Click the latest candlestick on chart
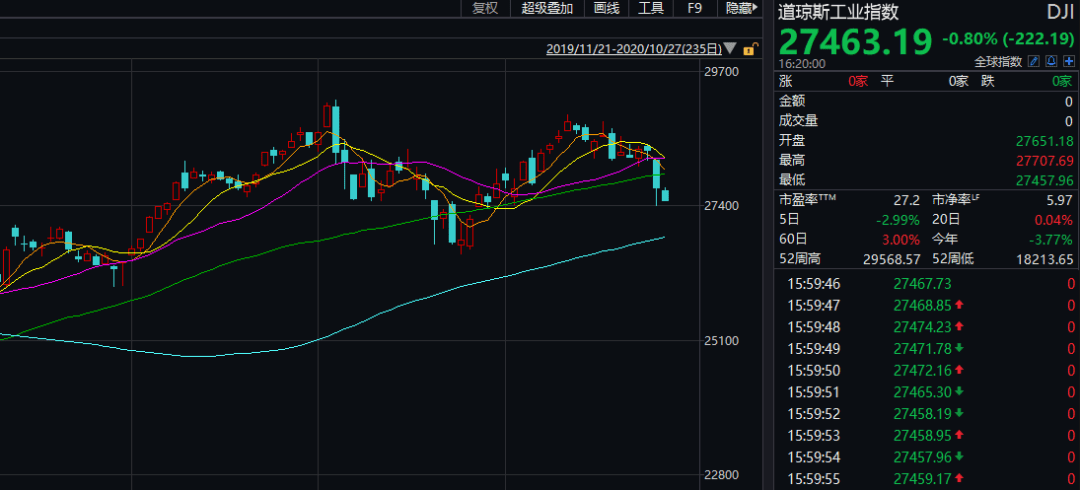Screen dimensions: 1080x490 (x=665, y=196)
